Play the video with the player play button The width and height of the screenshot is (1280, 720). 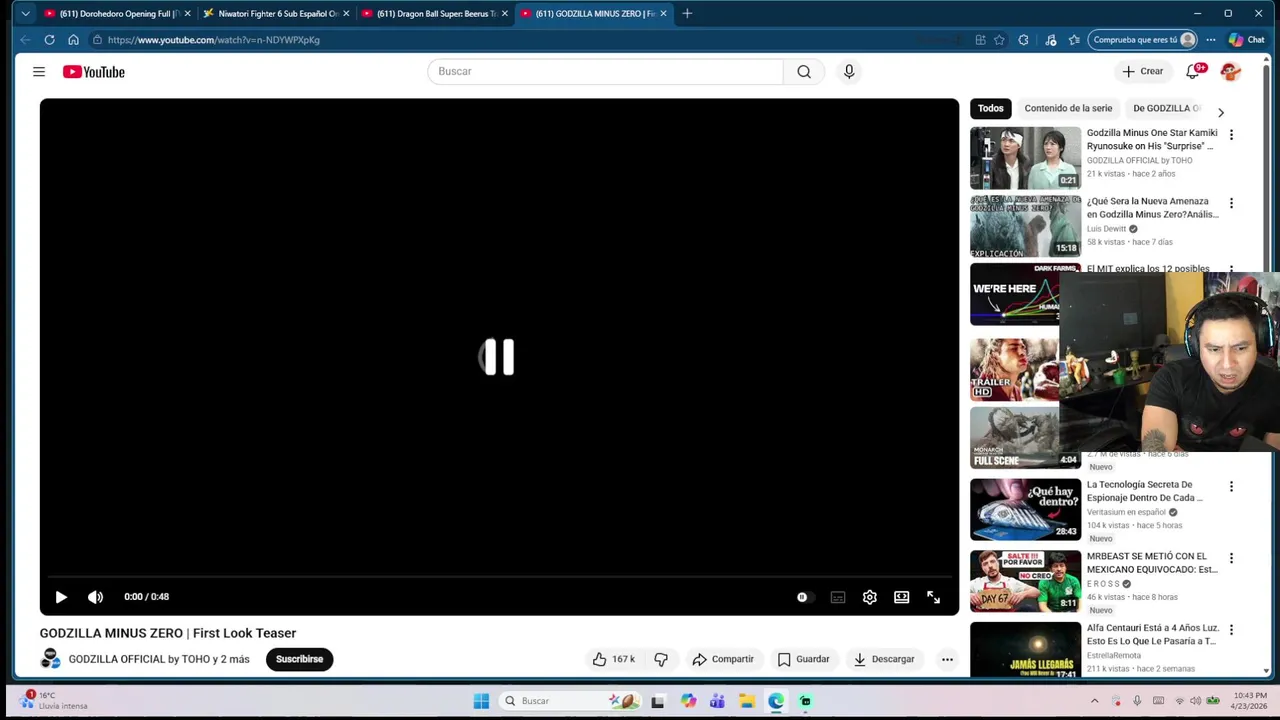point(61,597)
